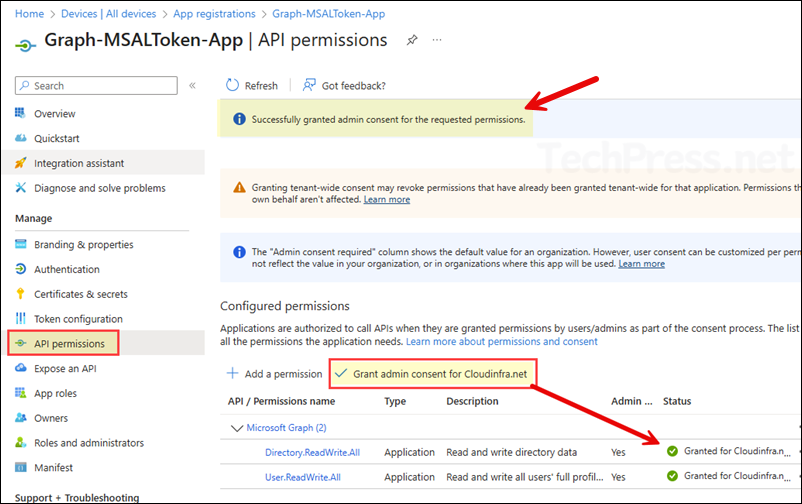Viewport: 802px width, 504px height.
Task: Go to Home breadcrumb link
Action: pyautogui.click(x=30, y=14)
